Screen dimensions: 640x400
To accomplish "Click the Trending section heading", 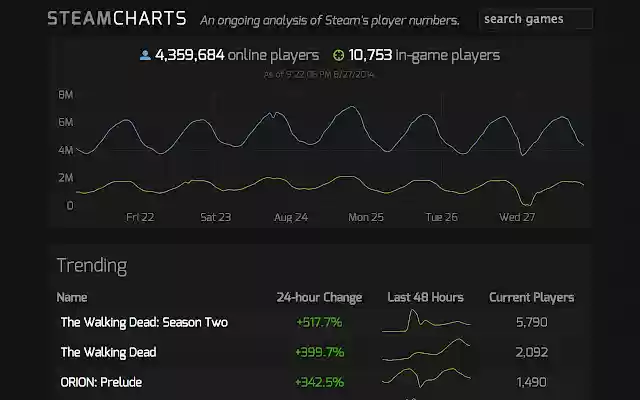I will point(92,266).
